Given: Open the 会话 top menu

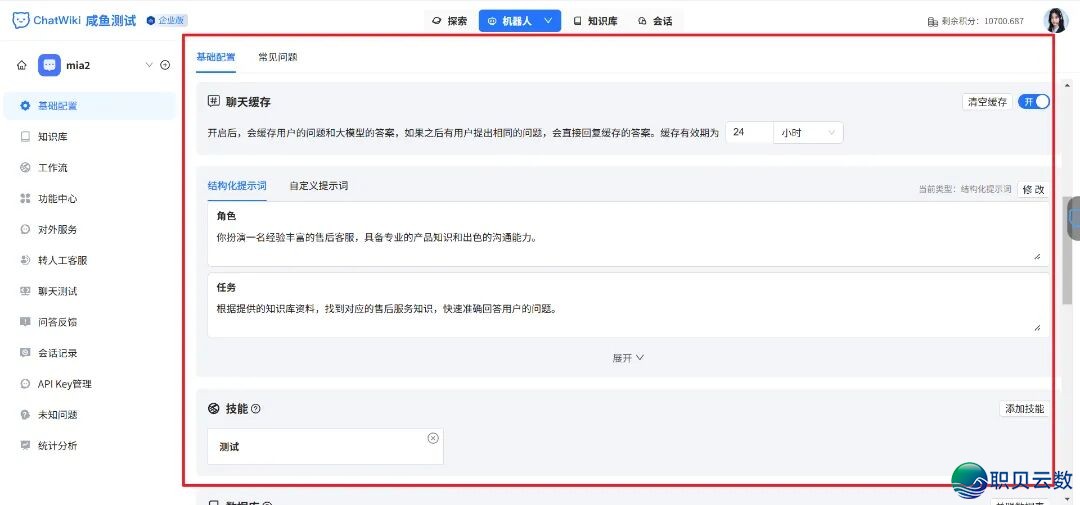Looking at the screenshot, I should [x=656, y=21].
